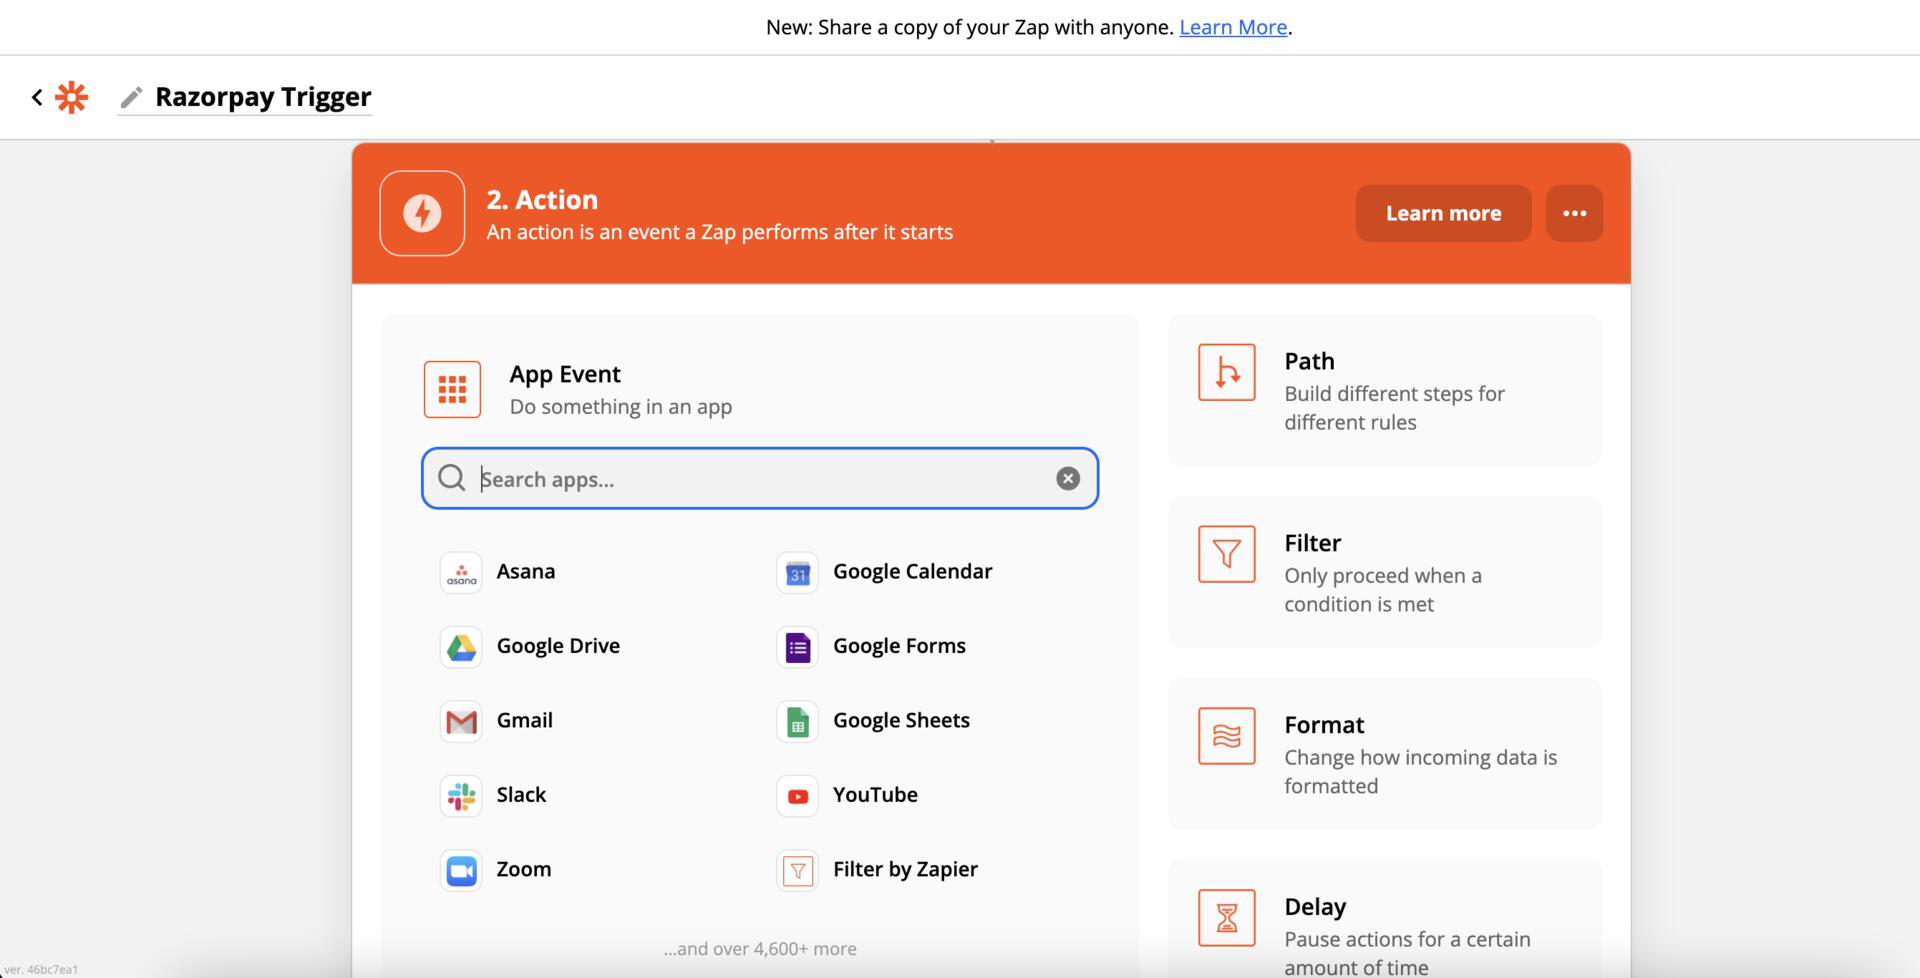The image size is (1920, 978).
Task: Choose the Gmail label
Action: (x=525, y=720)
